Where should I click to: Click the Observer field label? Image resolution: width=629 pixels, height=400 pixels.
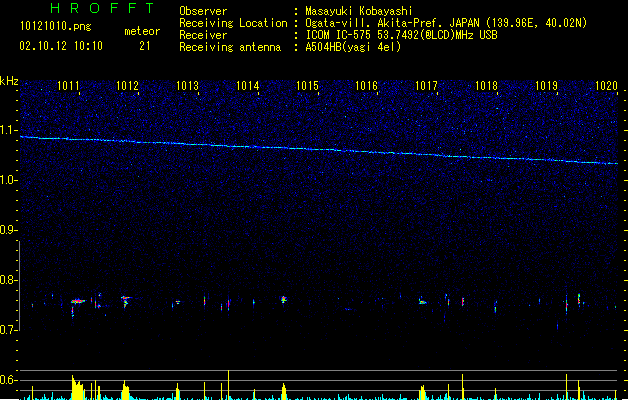tap(203, 11)
